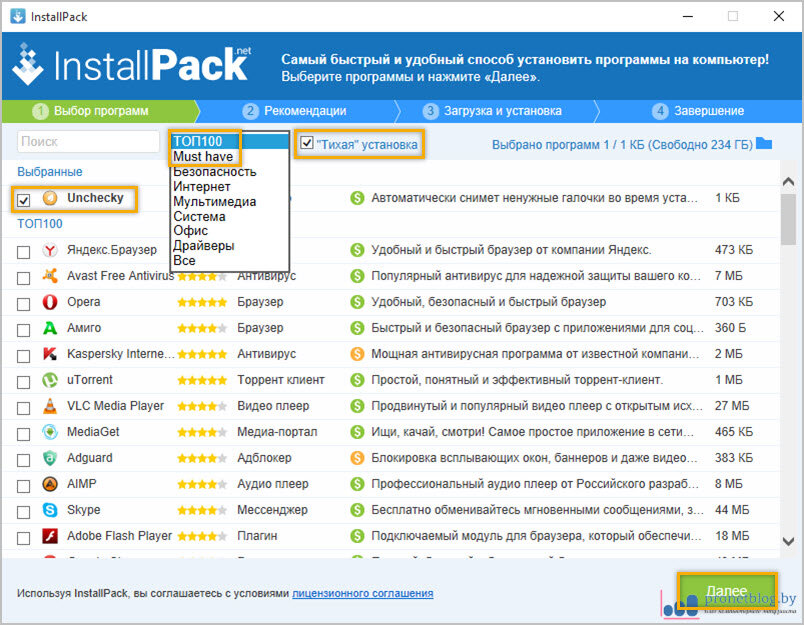Click the green dollar icon for Unchecky

tap(357, 198)
